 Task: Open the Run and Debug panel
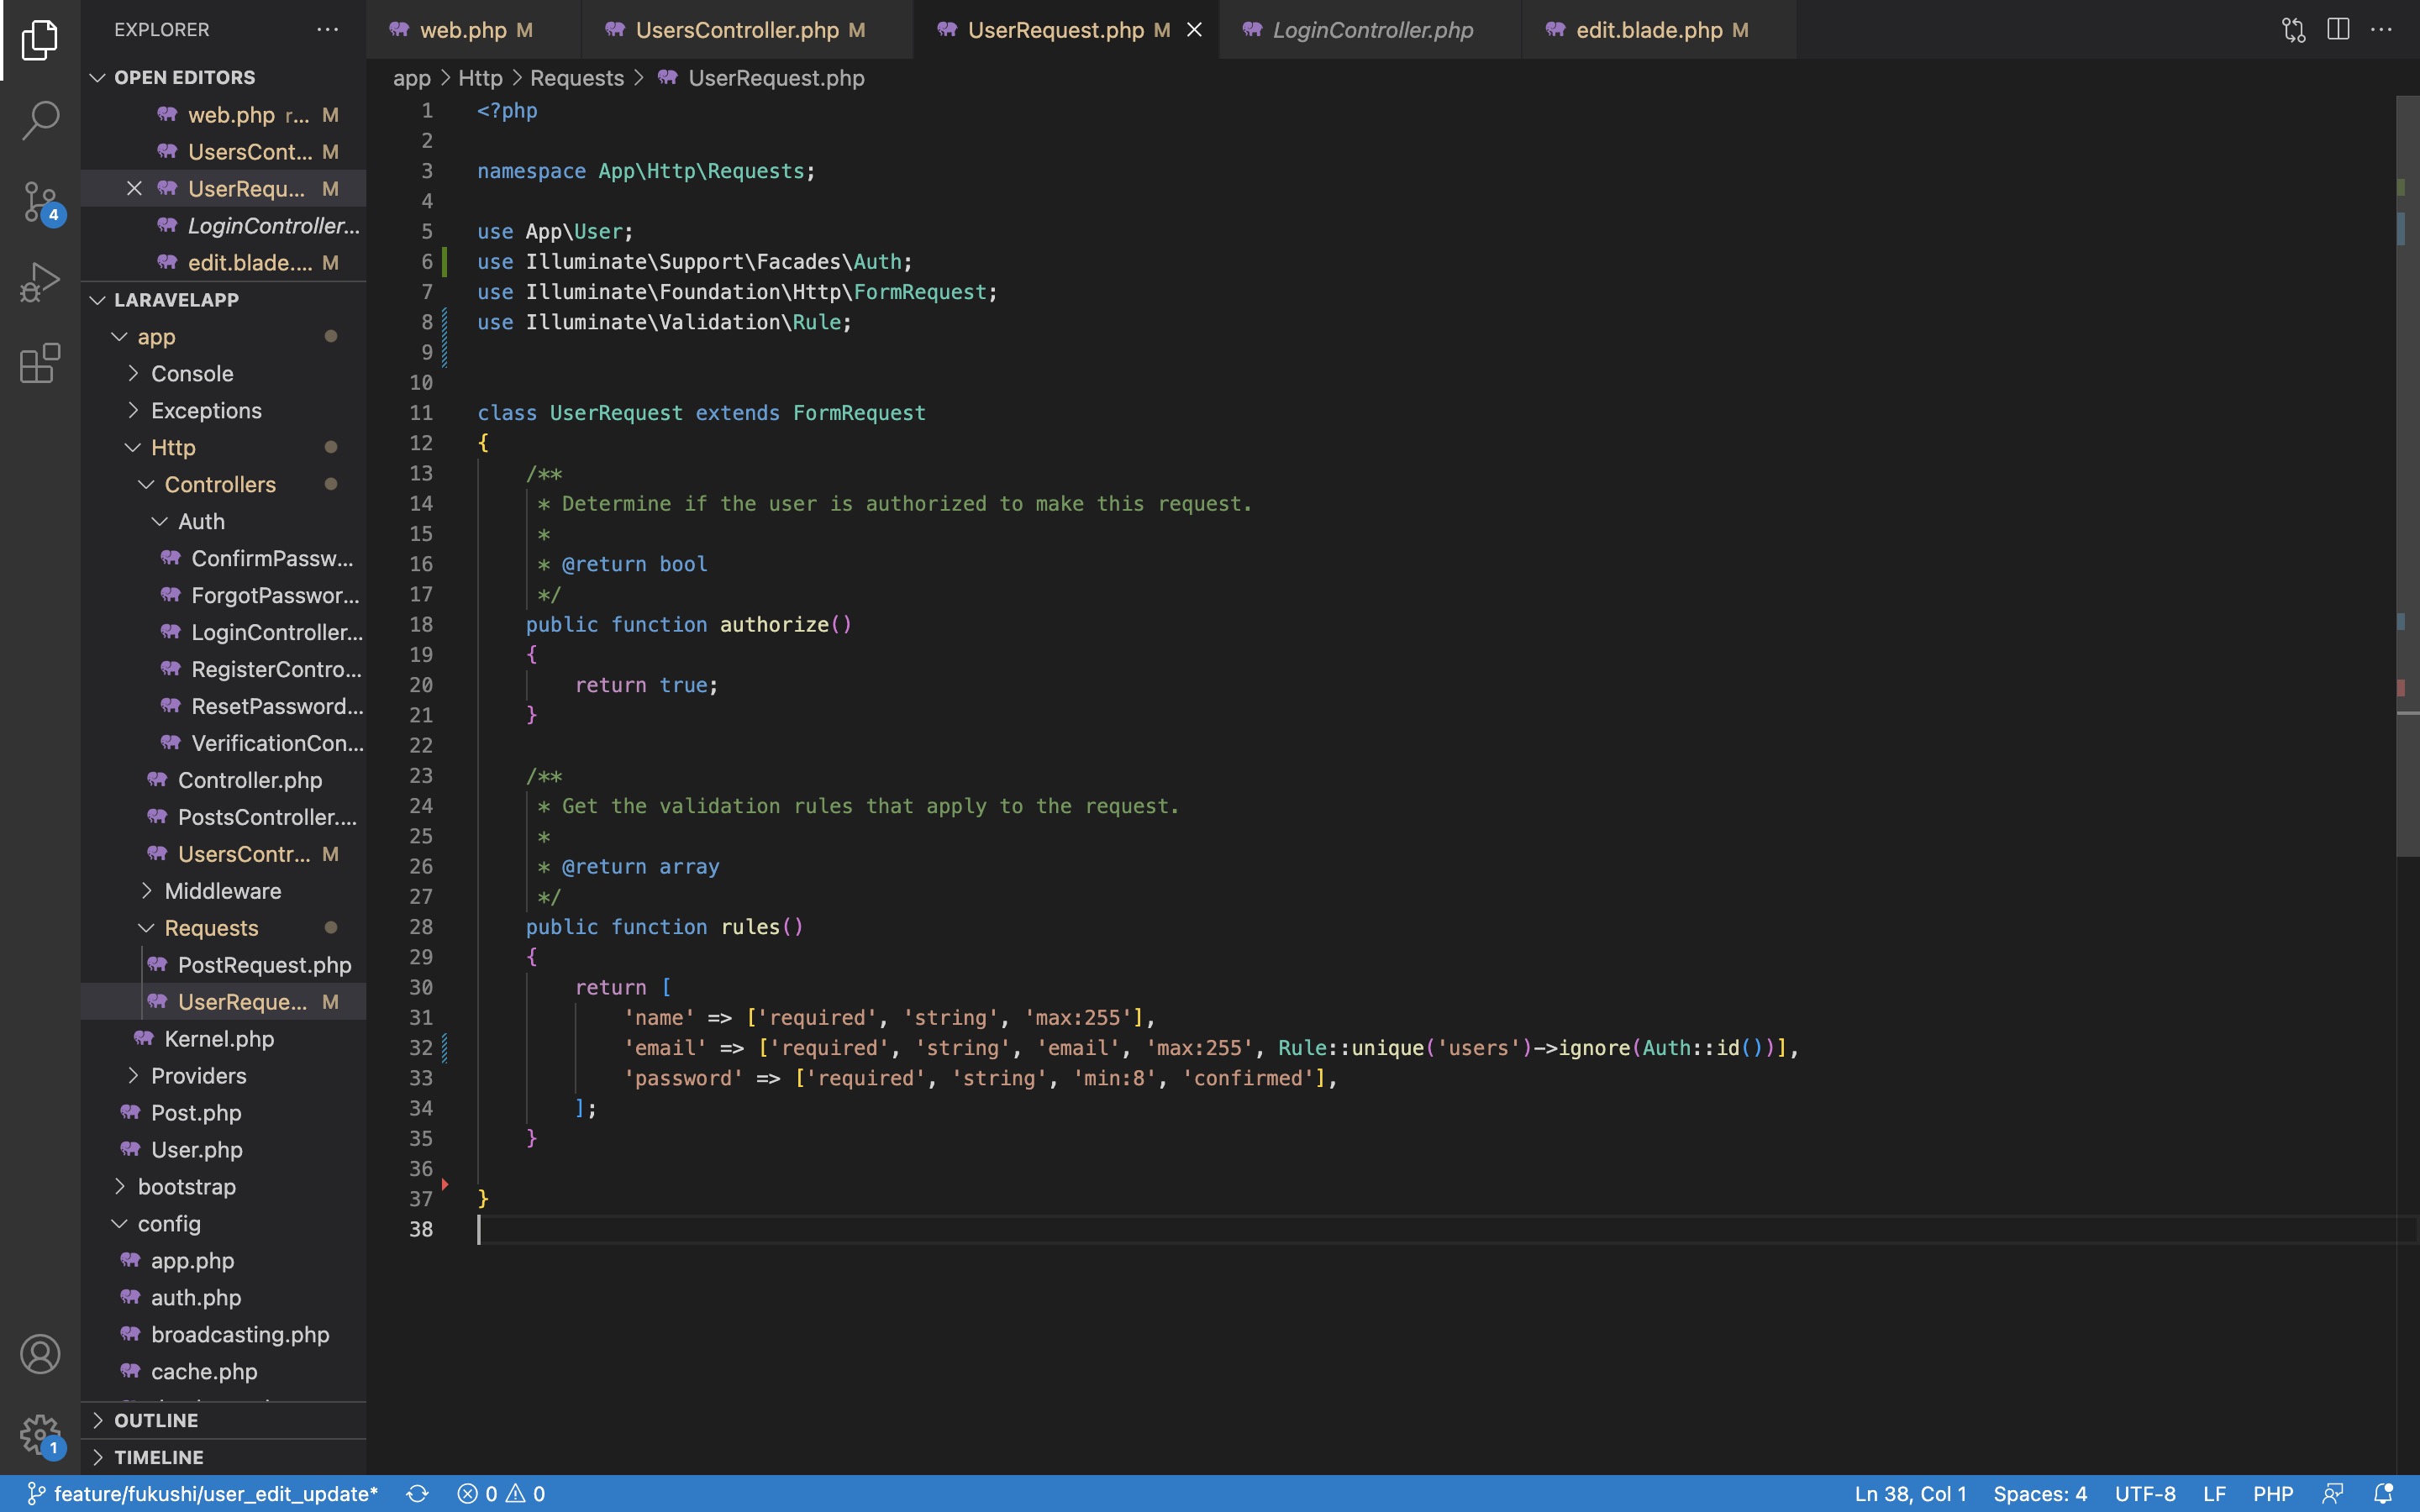[40, 281]
